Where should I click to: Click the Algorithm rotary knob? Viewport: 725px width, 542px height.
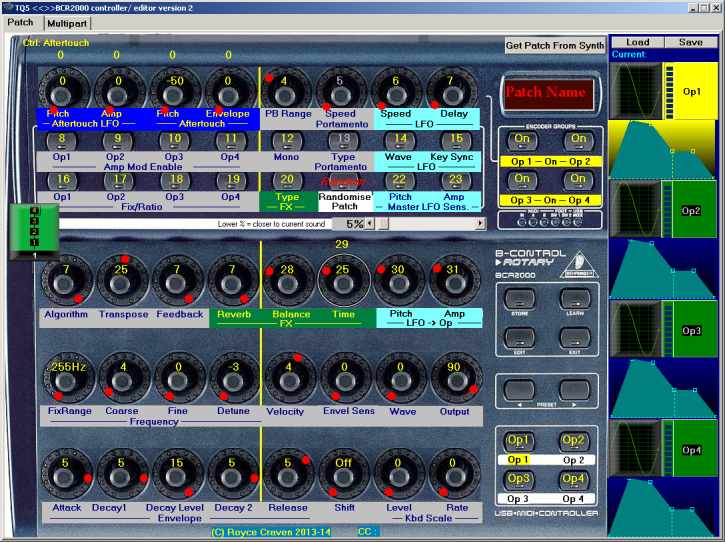pos(66,283)
